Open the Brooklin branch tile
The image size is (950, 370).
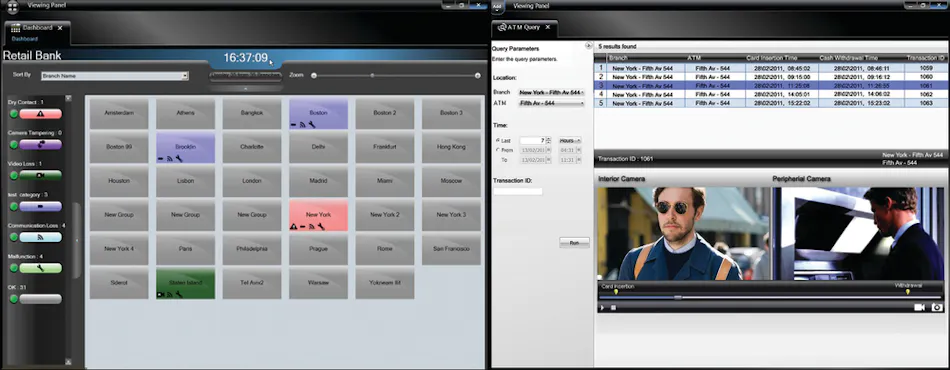click(x=185, y=148)
